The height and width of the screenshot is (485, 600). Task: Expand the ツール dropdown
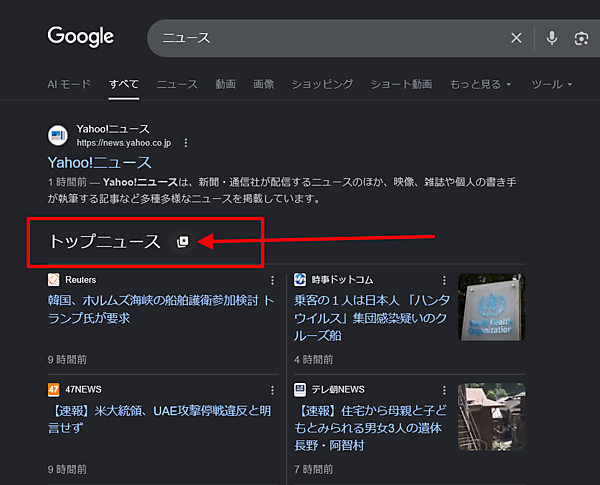click(552, 84)
